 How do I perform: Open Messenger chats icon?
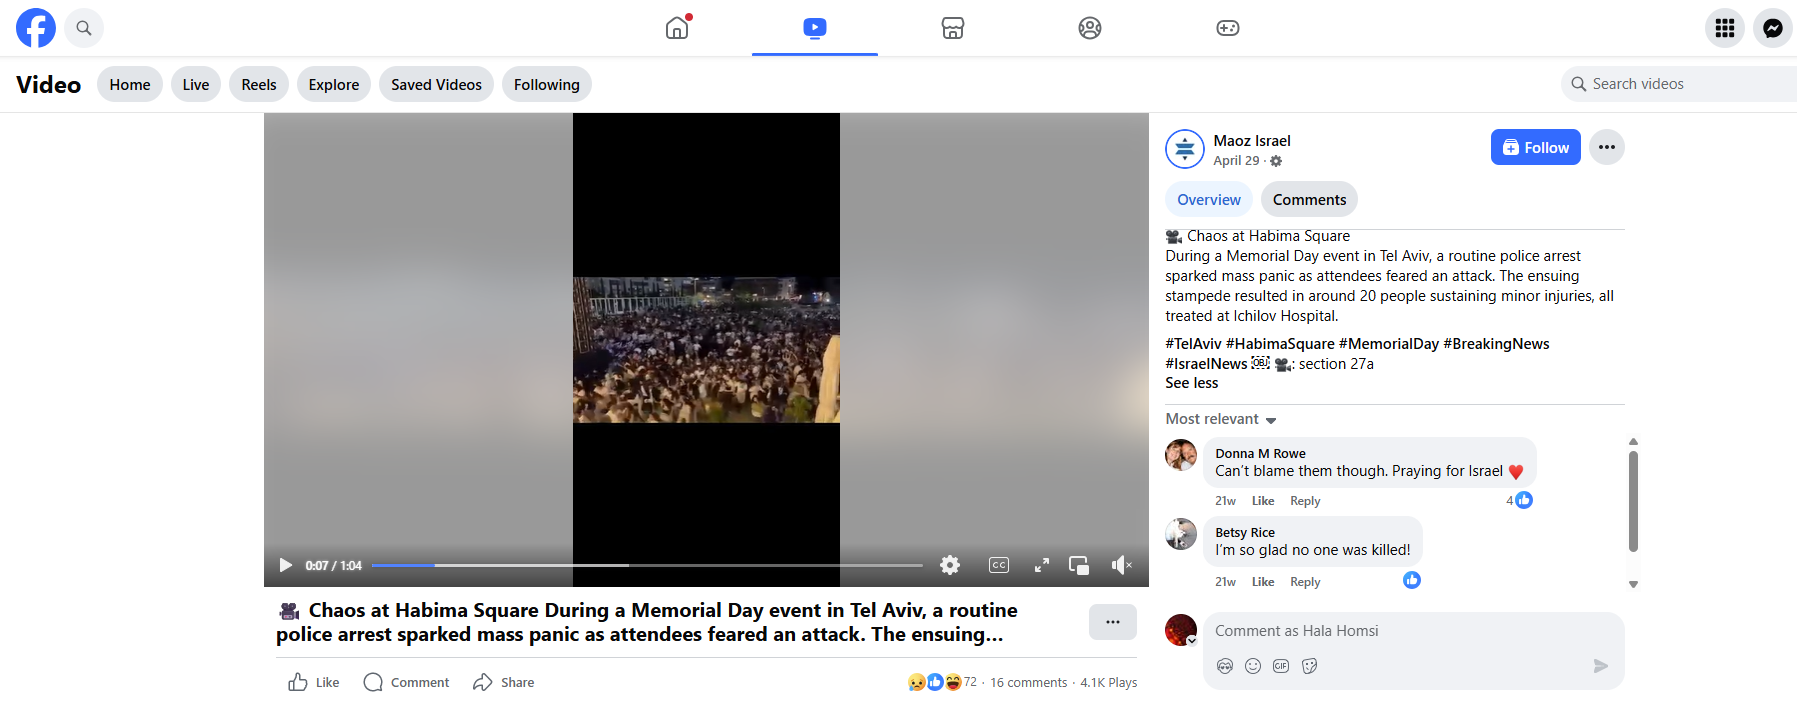1773,28
